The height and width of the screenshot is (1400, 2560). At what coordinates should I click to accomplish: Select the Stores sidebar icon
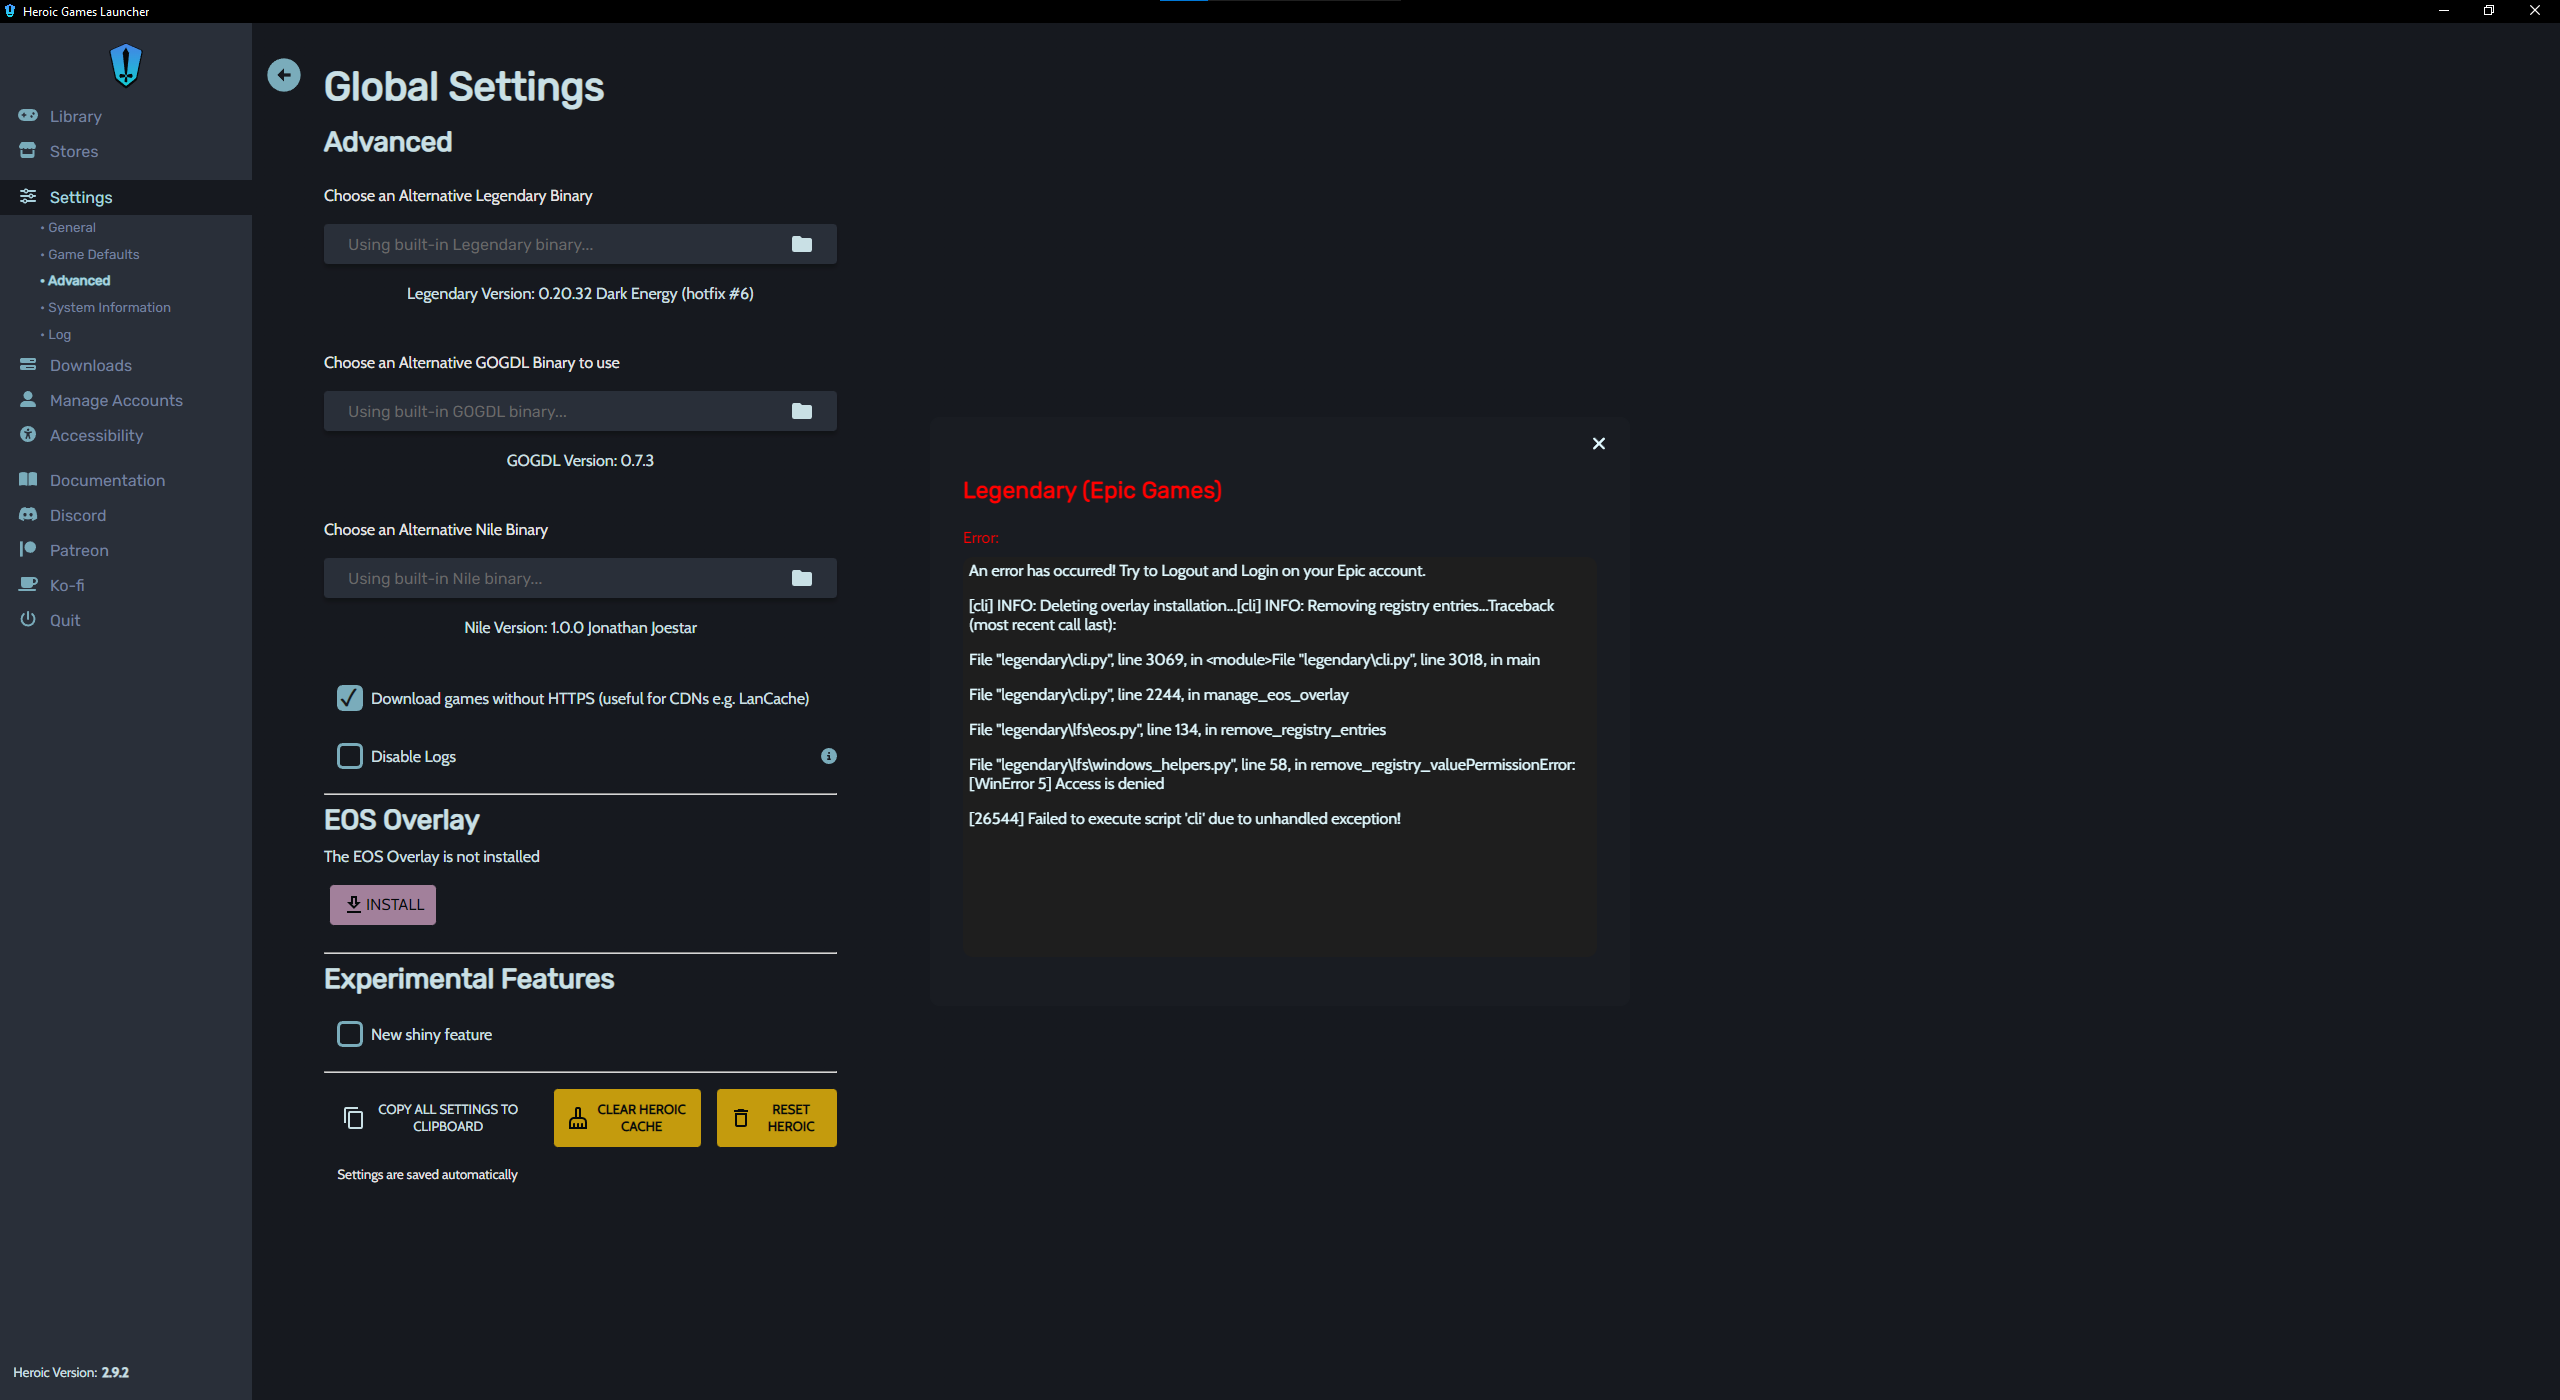74,151
